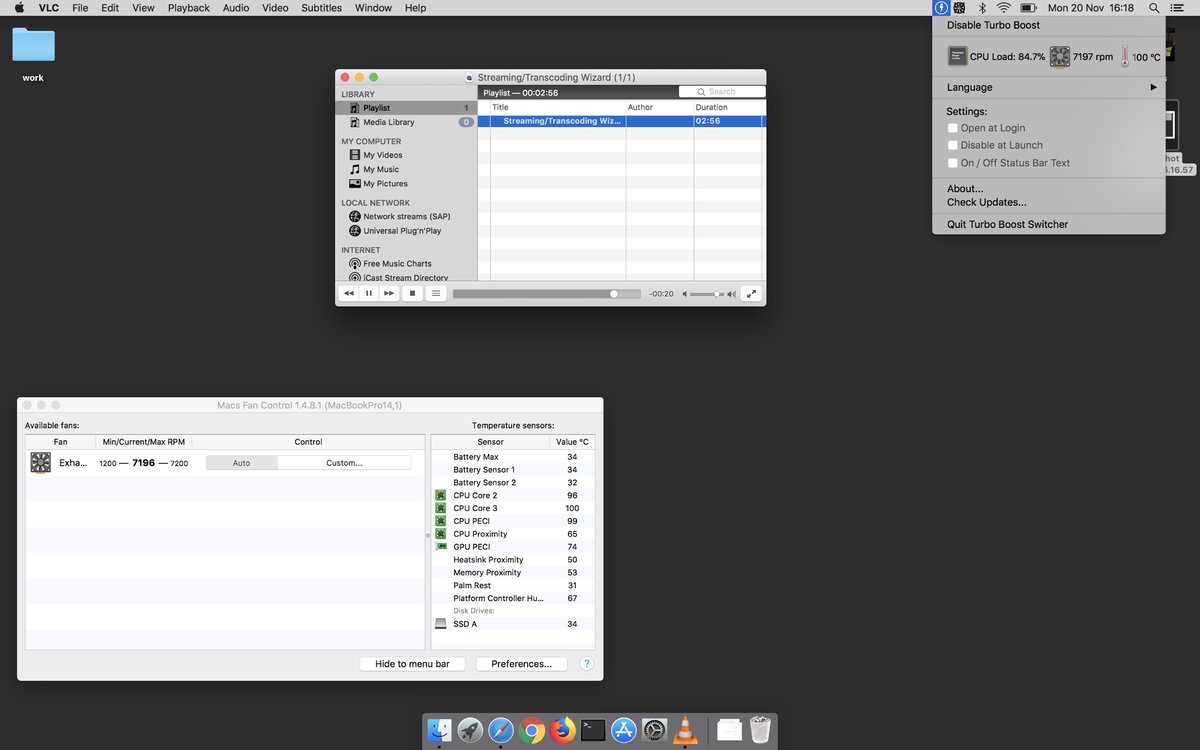Click the VLC playlist Search field

pyautogui.click(x=722, y=91)
